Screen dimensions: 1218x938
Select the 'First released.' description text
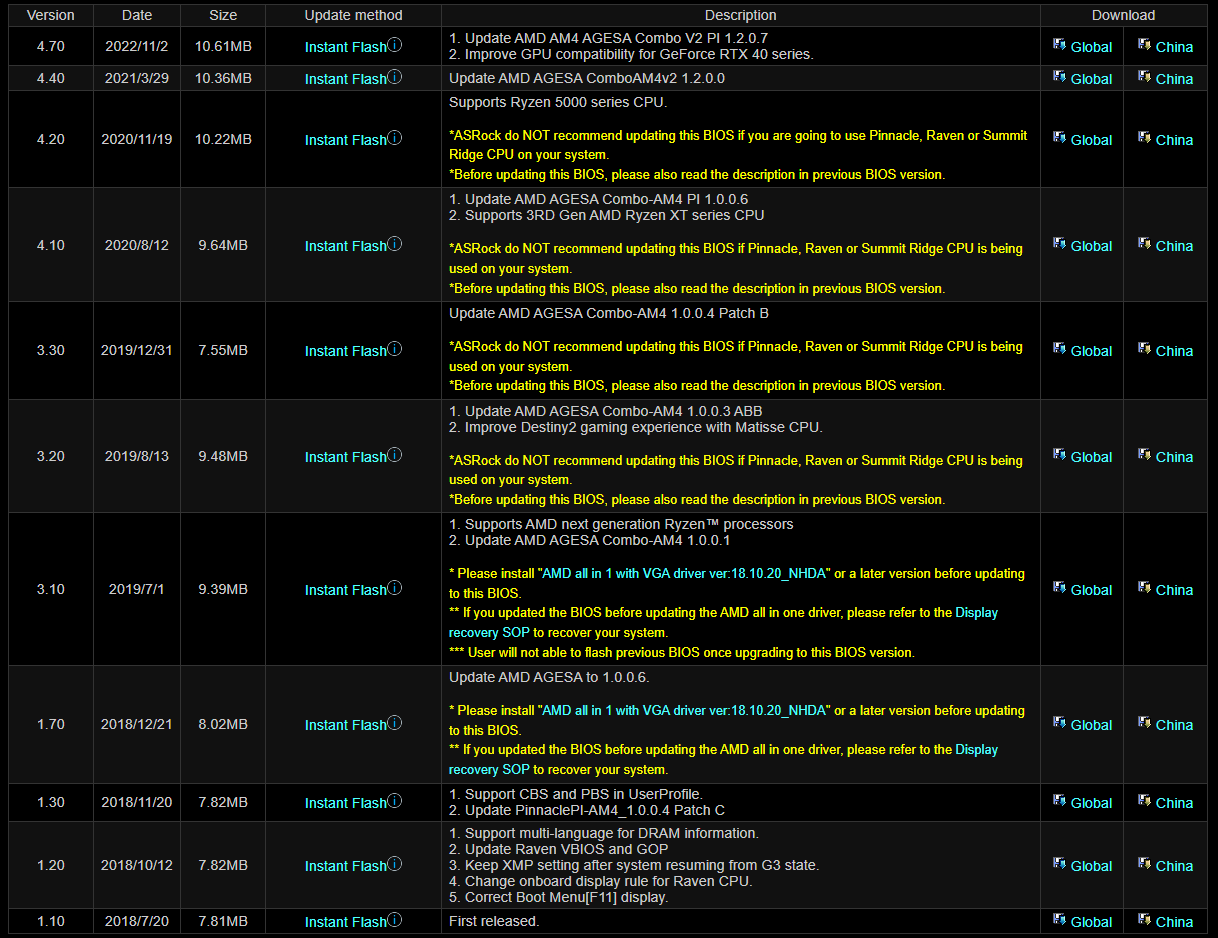pos(494,921)
